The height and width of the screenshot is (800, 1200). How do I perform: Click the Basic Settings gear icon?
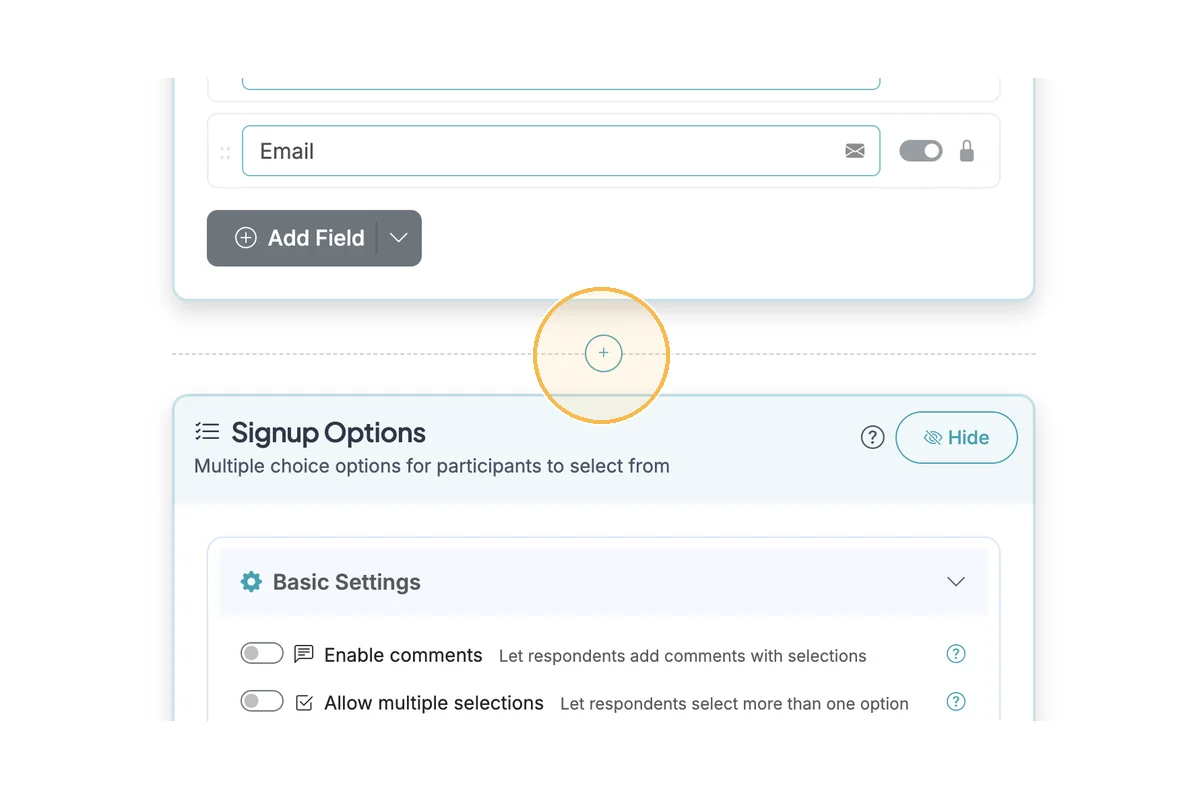[251, 581]
